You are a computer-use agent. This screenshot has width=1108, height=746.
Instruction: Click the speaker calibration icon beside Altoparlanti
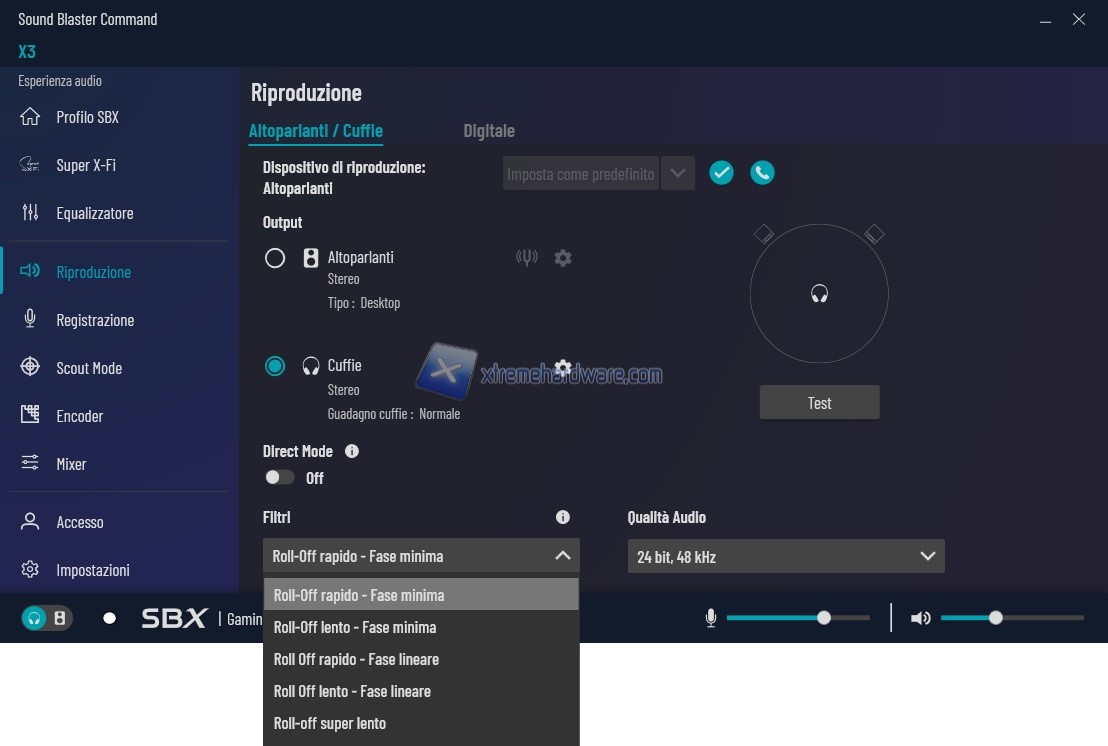point(526,258)
